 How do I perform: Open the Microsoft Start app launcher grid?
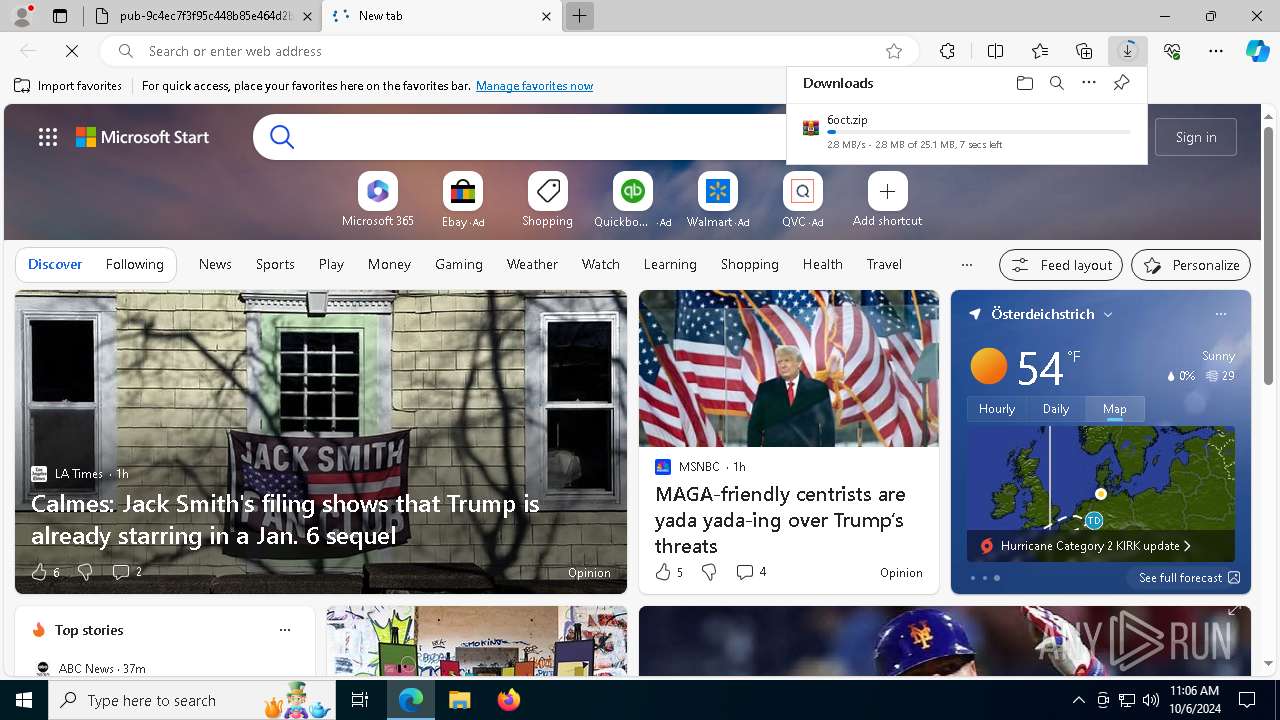tap(47, 137)
